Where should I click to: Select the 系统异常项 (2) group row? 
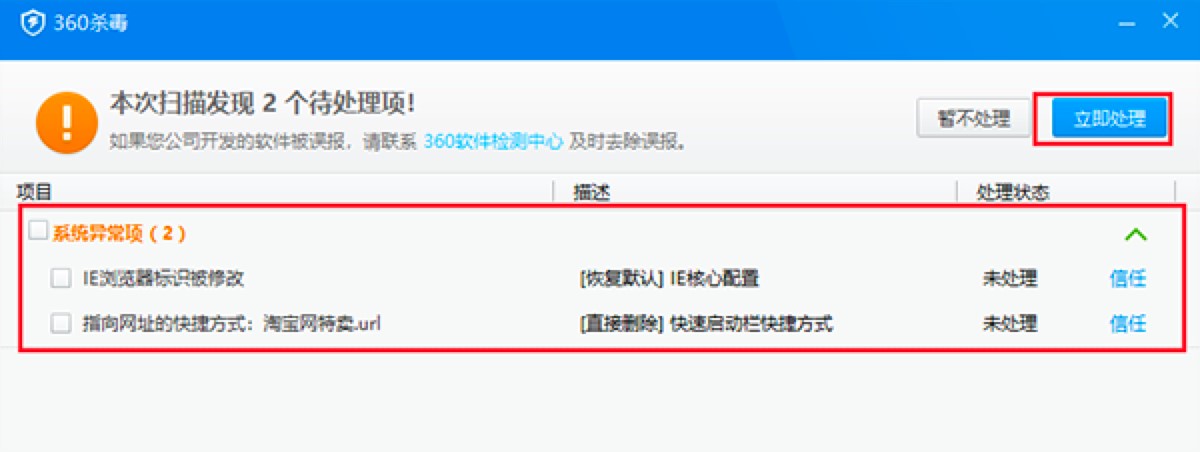click(602, 233)
